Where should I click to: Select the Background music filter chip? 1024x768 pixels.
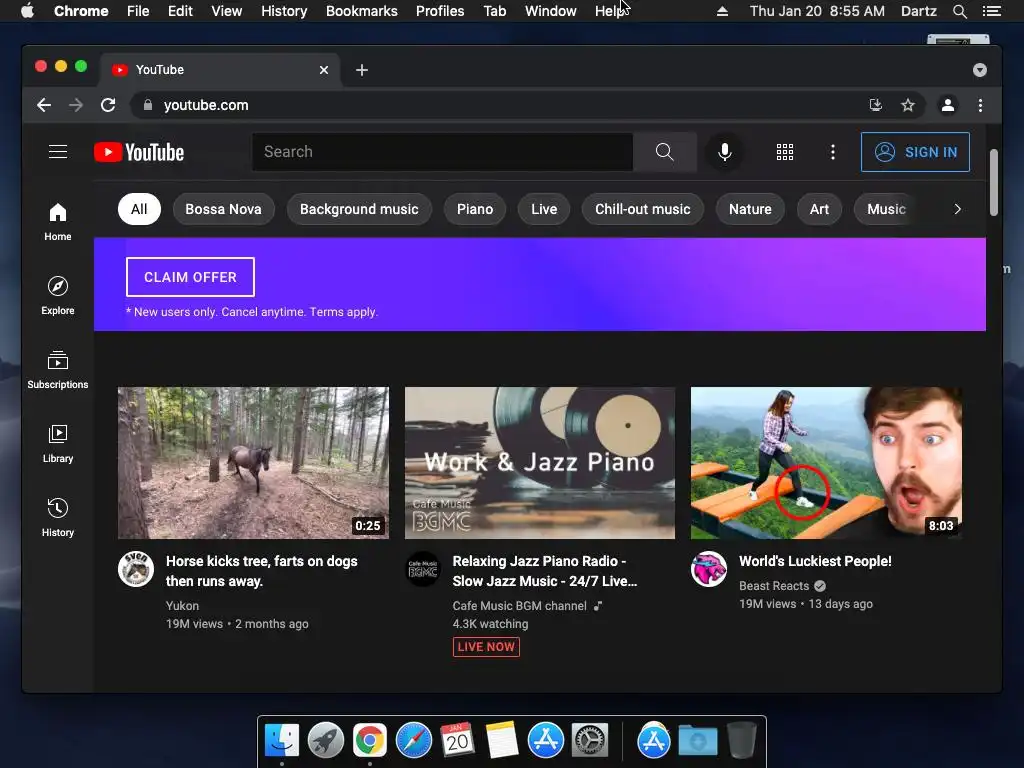click(359, 209)
